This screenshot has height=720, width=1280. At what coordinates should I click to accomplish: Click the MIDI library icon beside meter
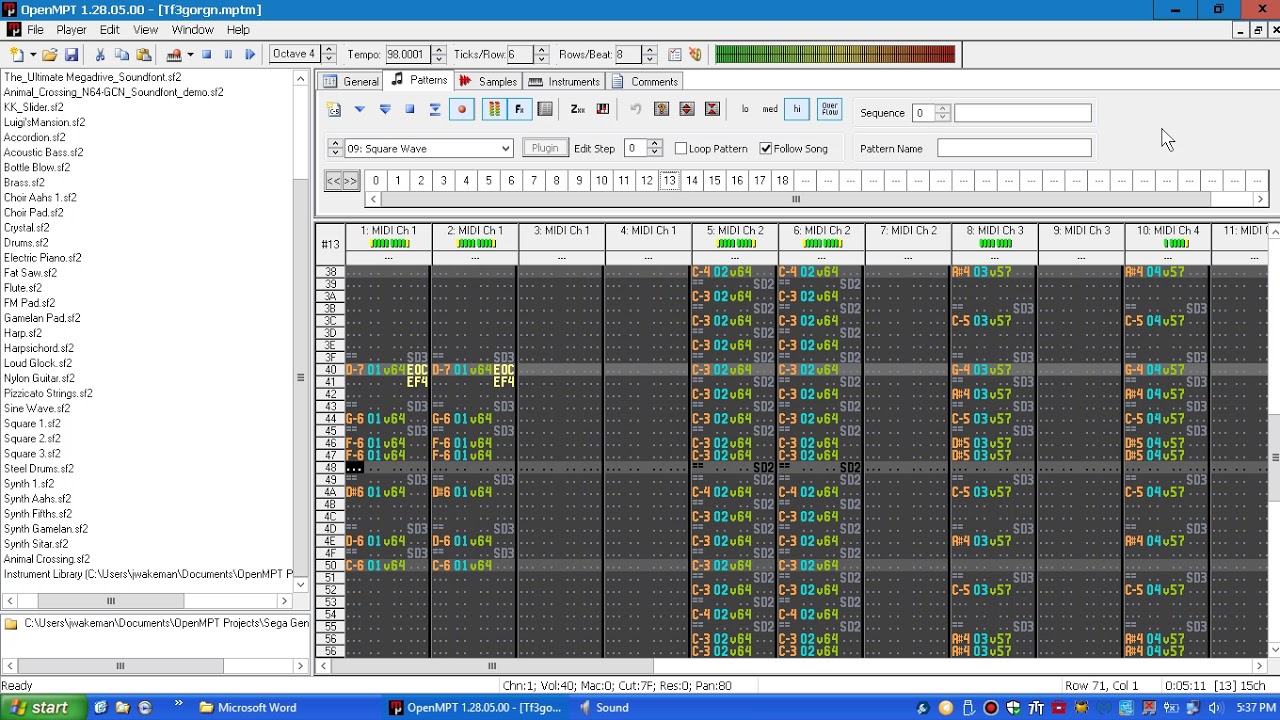(x=696, y=55)
